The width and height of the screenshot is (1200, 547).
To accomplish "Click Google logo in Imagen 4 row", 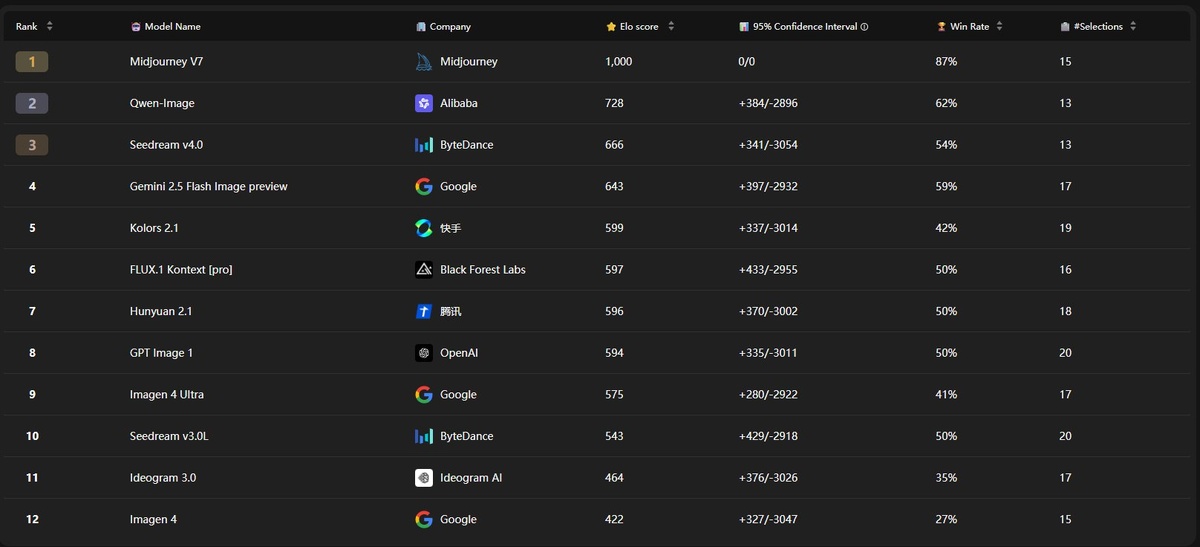I will [x=424, y=519].
